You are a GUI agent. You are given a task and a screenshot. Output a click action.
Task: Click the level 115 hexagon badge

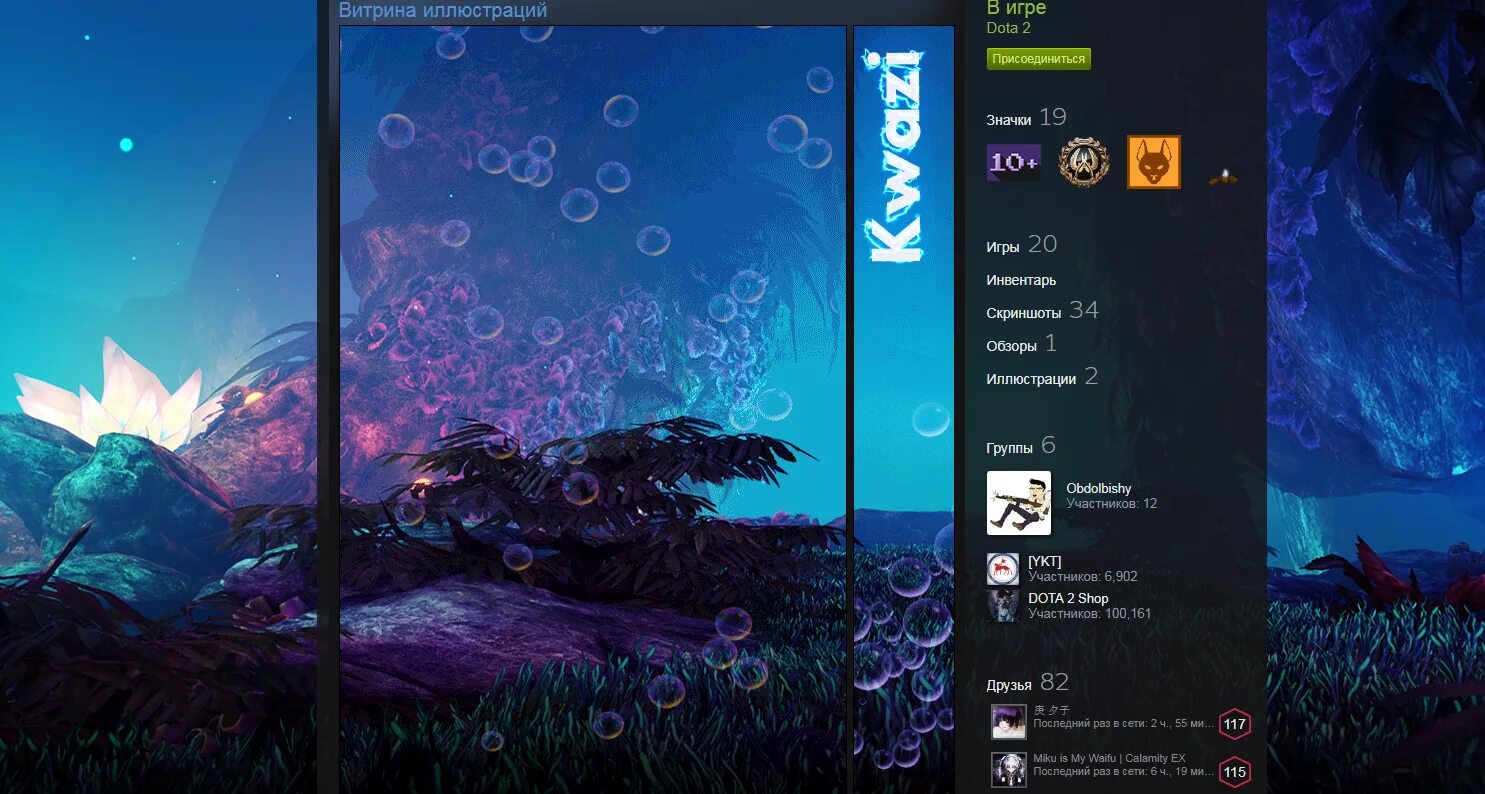[x=1235, y=772]
